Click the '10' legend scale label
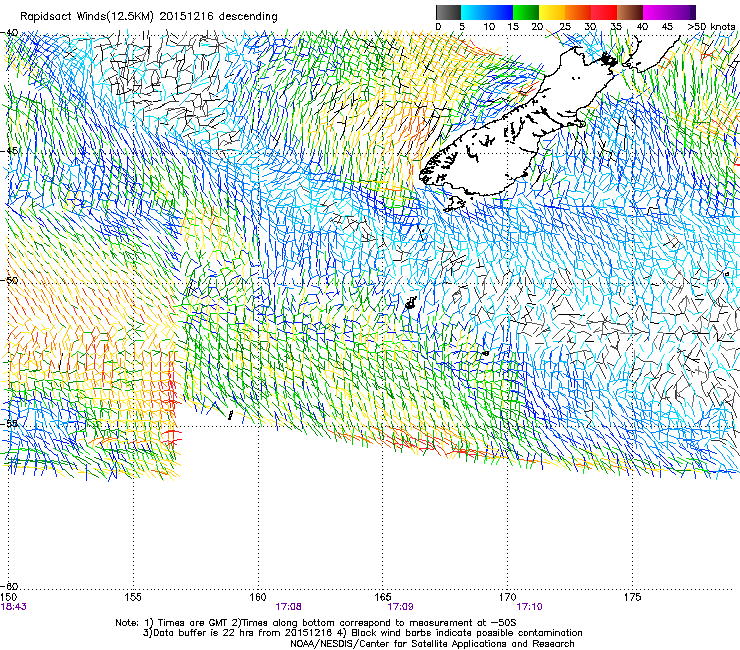 [489, 27]
